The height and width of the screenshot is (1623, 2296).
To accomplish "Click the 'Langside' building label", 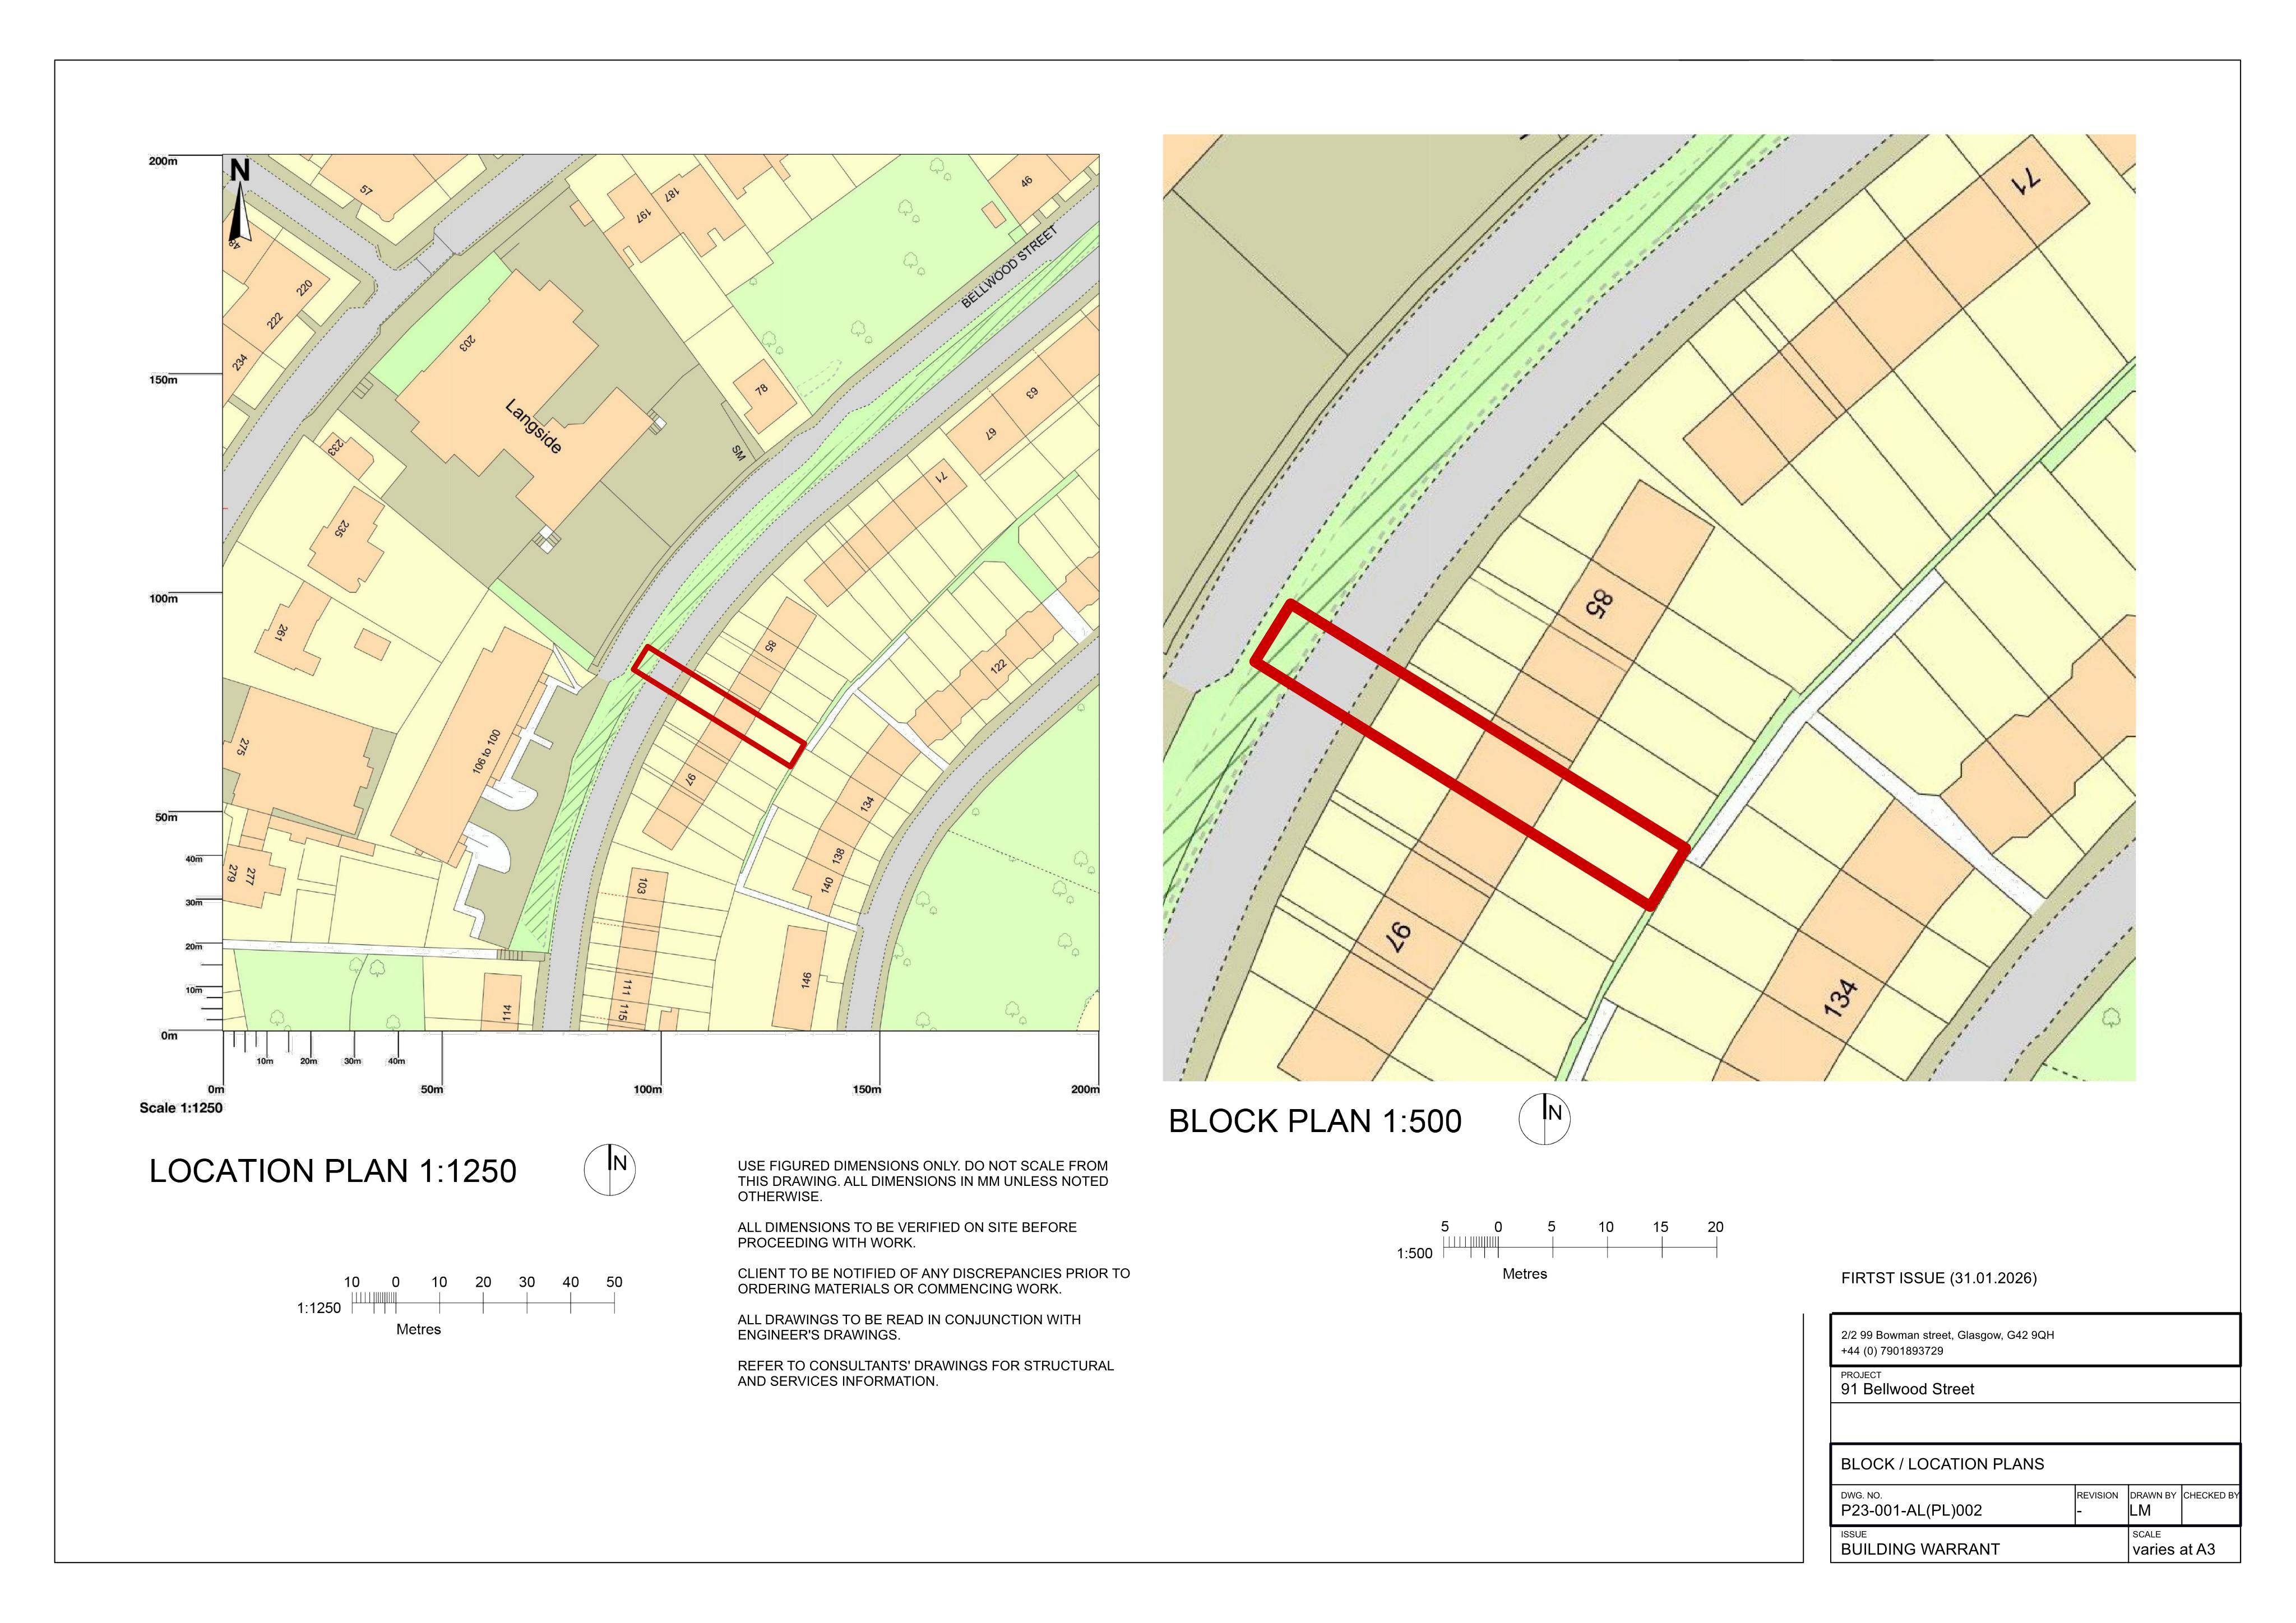I will tap(534, 427).
